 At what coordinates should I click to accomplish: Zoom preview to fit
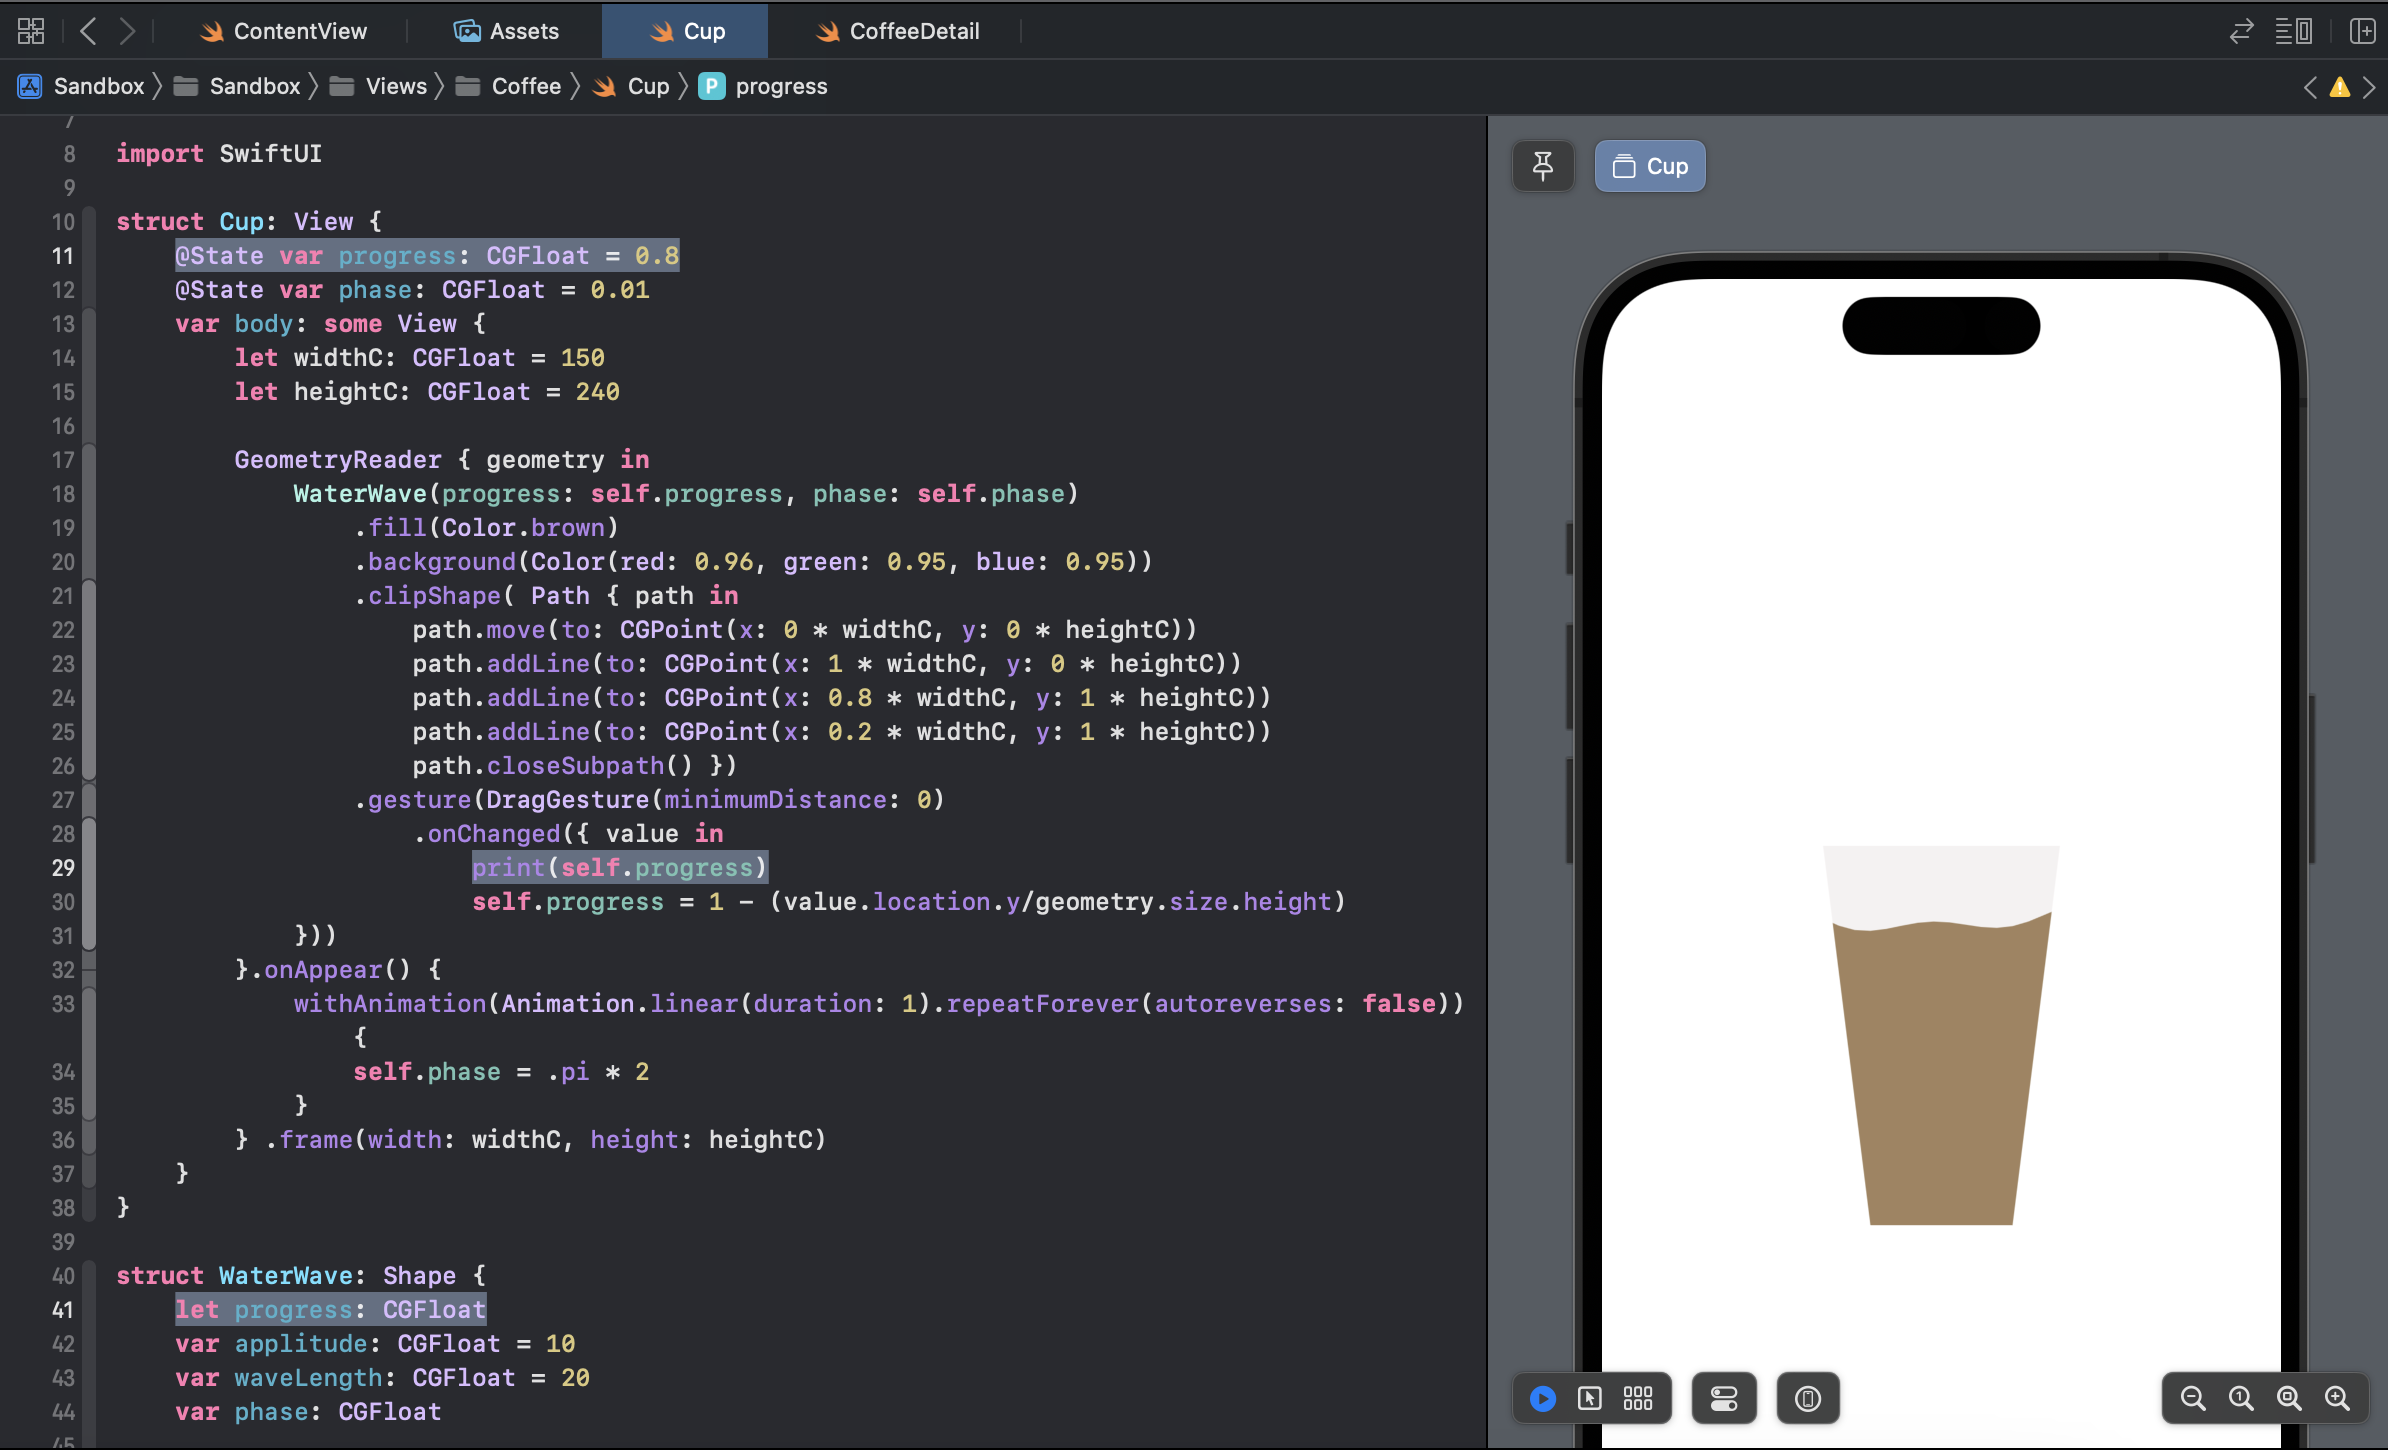(x=2289, y=1398)
